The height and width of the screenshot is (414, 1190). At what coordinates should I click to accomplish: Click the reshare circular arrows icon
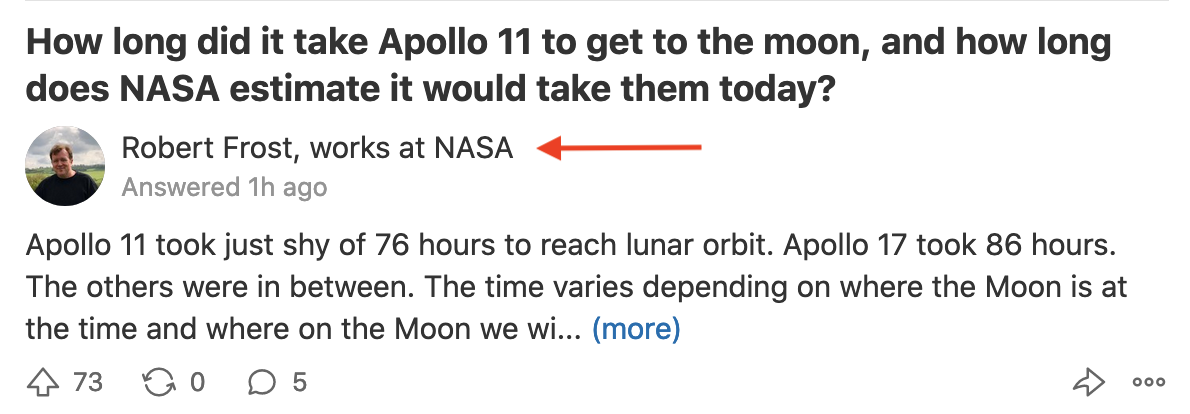point(160,381)
